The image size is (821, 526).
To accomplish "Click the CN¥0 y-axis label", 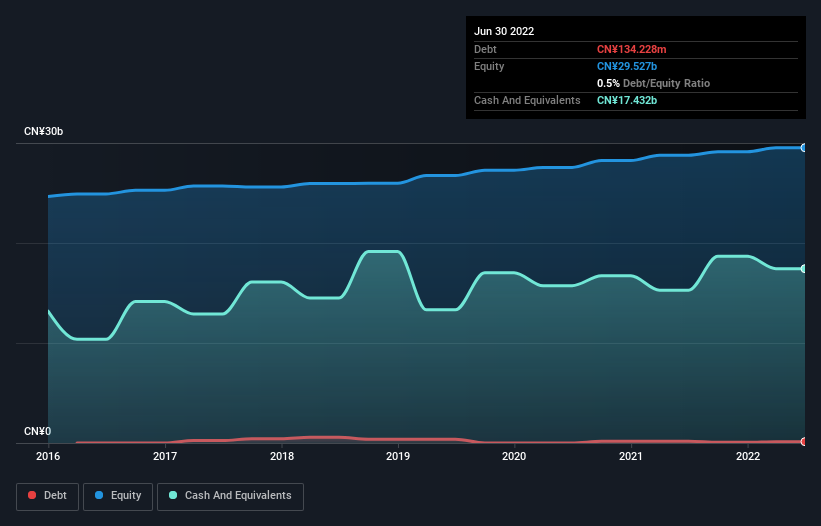I will click(x=38, y=431).
